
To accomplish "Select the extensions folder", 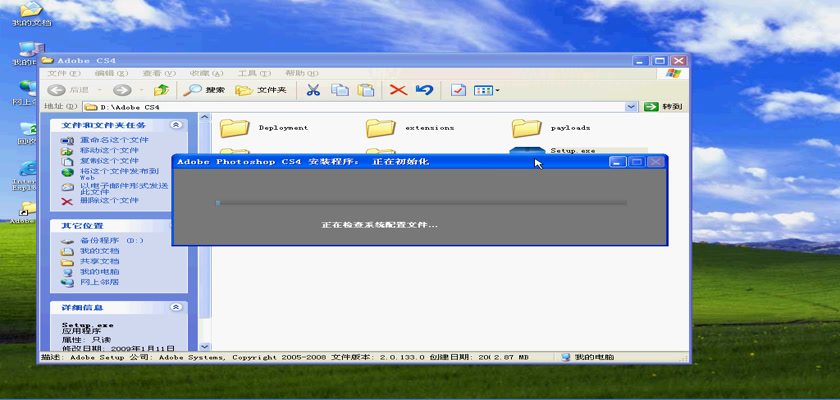I will pyautogui.click(x=410, y=128).
